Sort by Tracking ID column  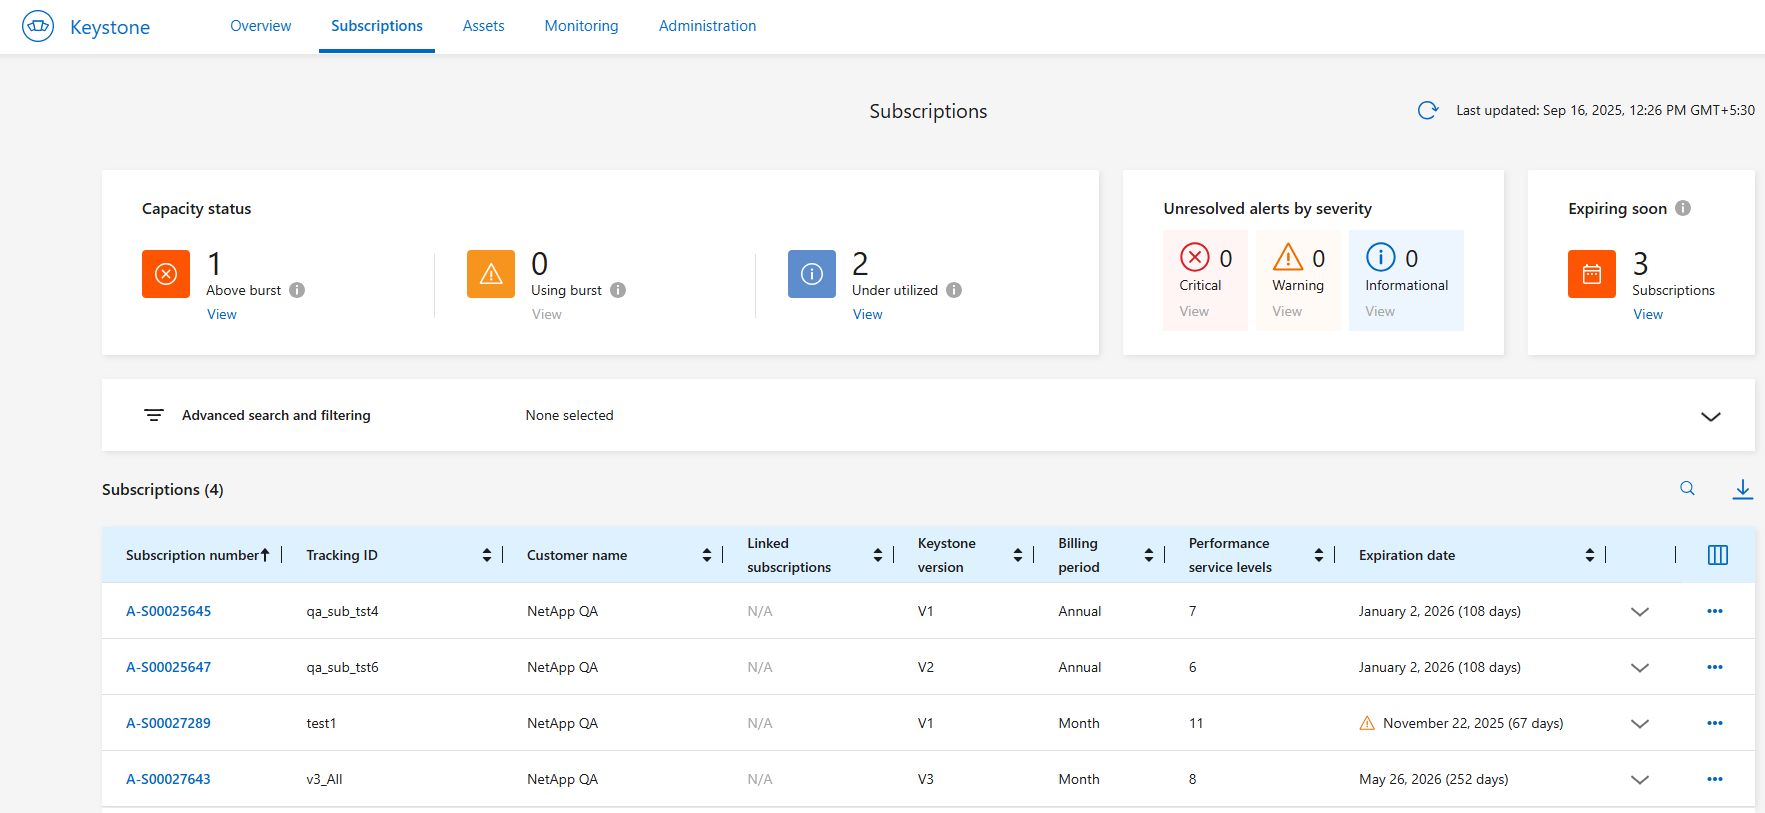tap(487, 555)
